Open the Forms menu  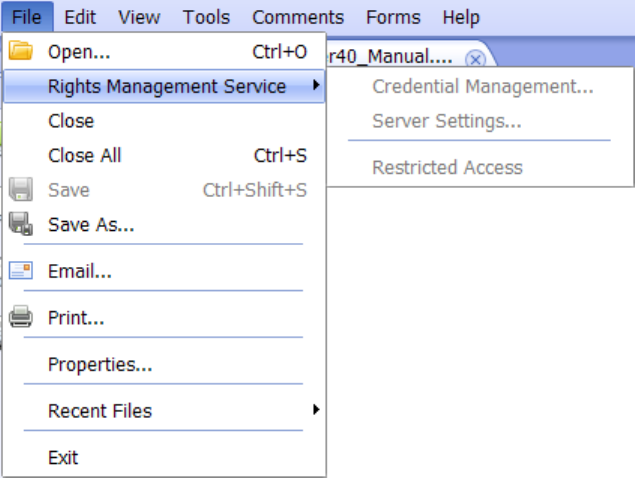click(x=393, y=17)
